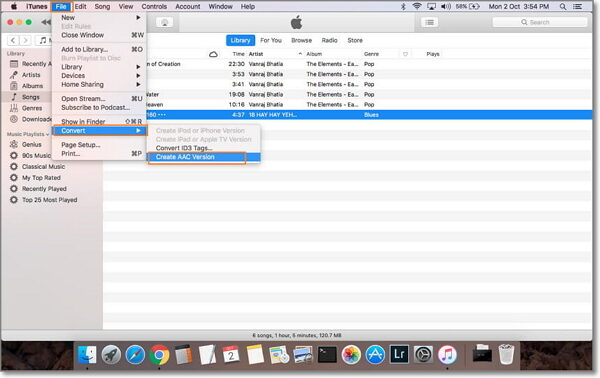Open the AirPlay button in toolbar

[165, 23]
